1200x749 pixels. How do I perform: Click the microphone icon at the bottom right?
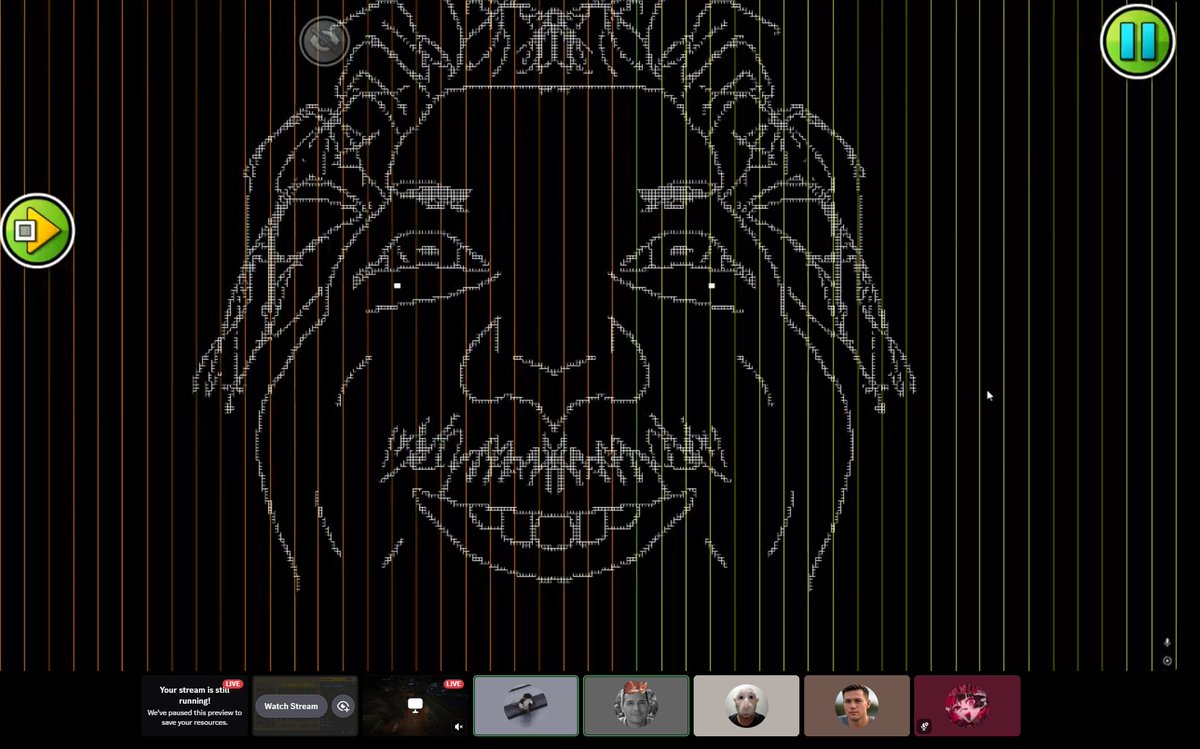(1167, 642)
